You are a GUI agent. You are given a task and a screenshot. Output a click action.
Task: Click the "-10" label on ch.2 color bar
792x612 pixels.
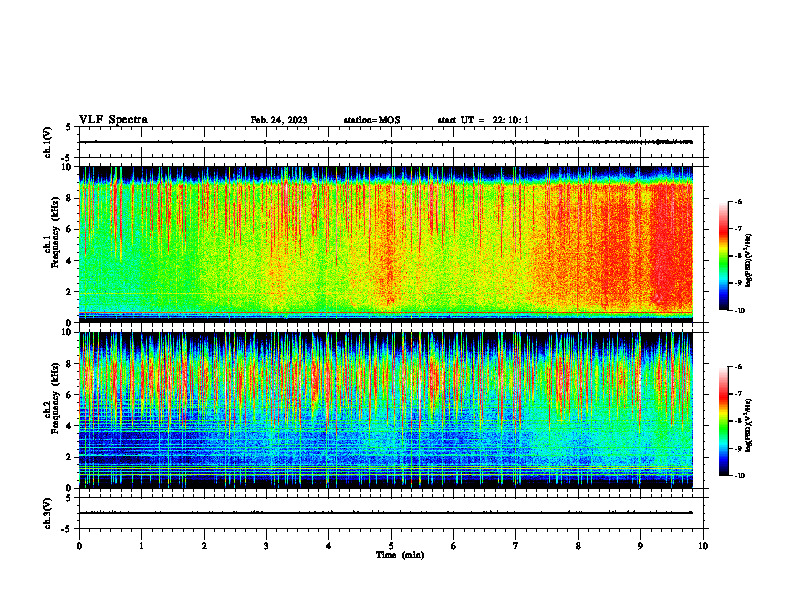[739, 476]
